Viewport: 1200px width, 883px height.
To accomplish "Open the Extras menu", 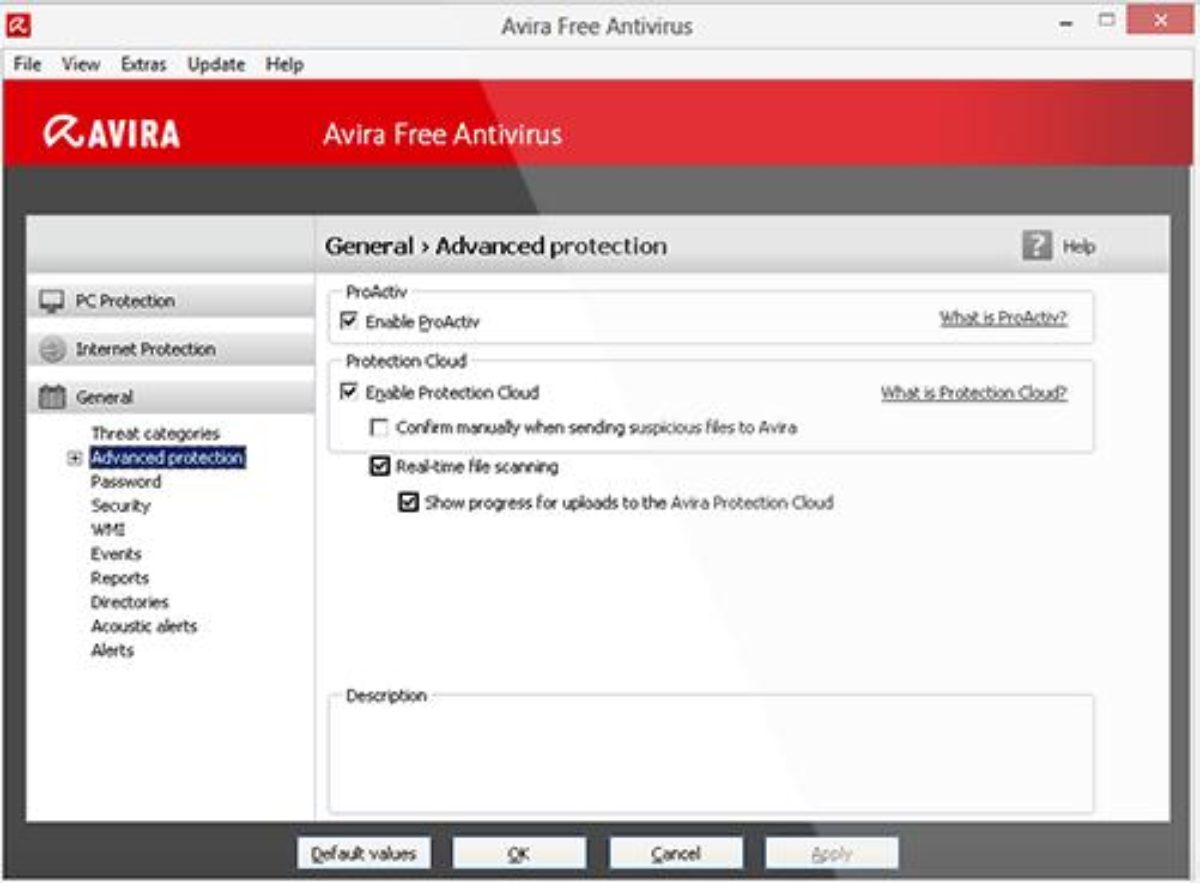I will click(x=143, y=64).
